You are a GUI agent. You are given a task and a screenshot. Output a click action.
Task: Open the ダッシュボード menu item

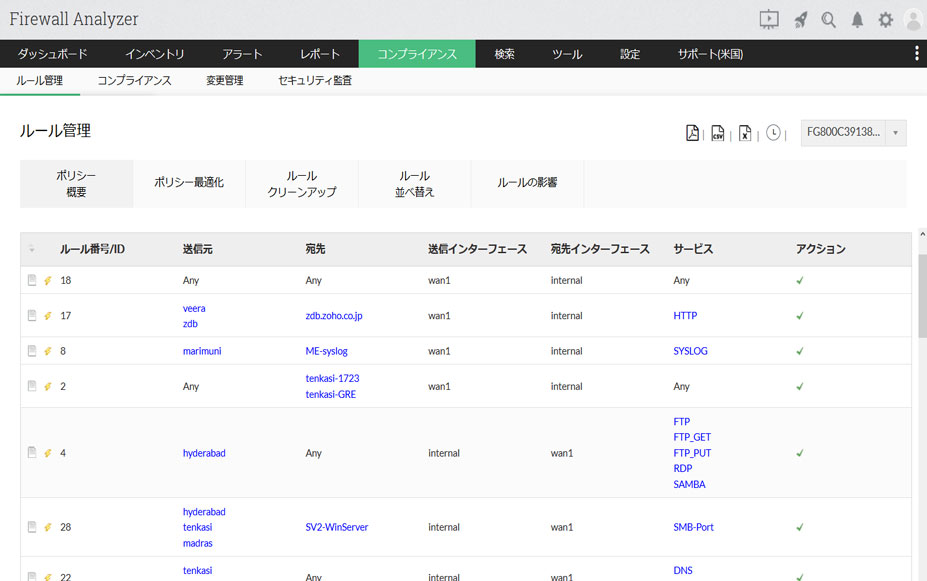(53, 54)
